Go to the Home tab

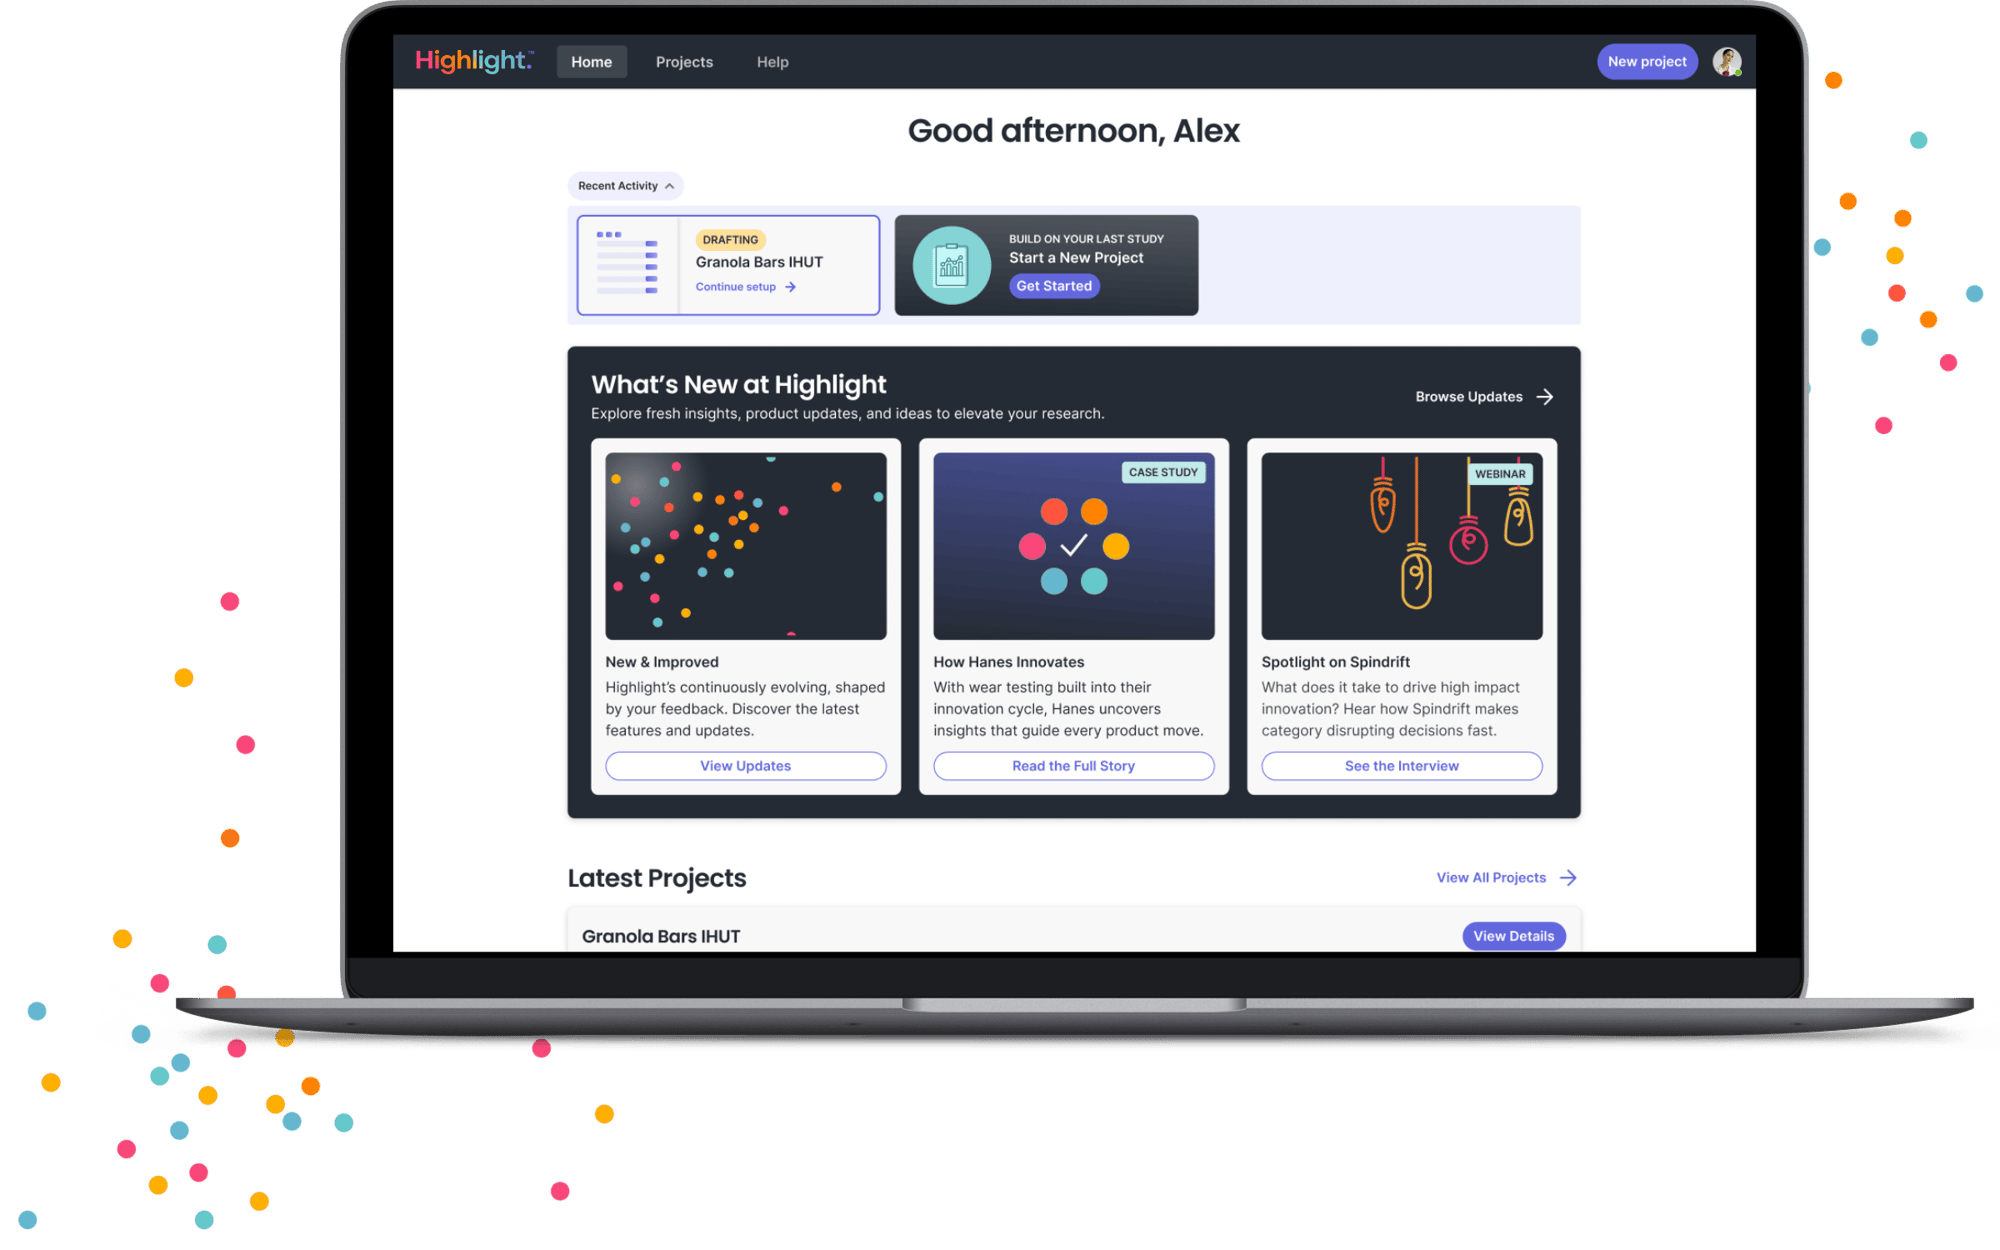click(591, 62)
